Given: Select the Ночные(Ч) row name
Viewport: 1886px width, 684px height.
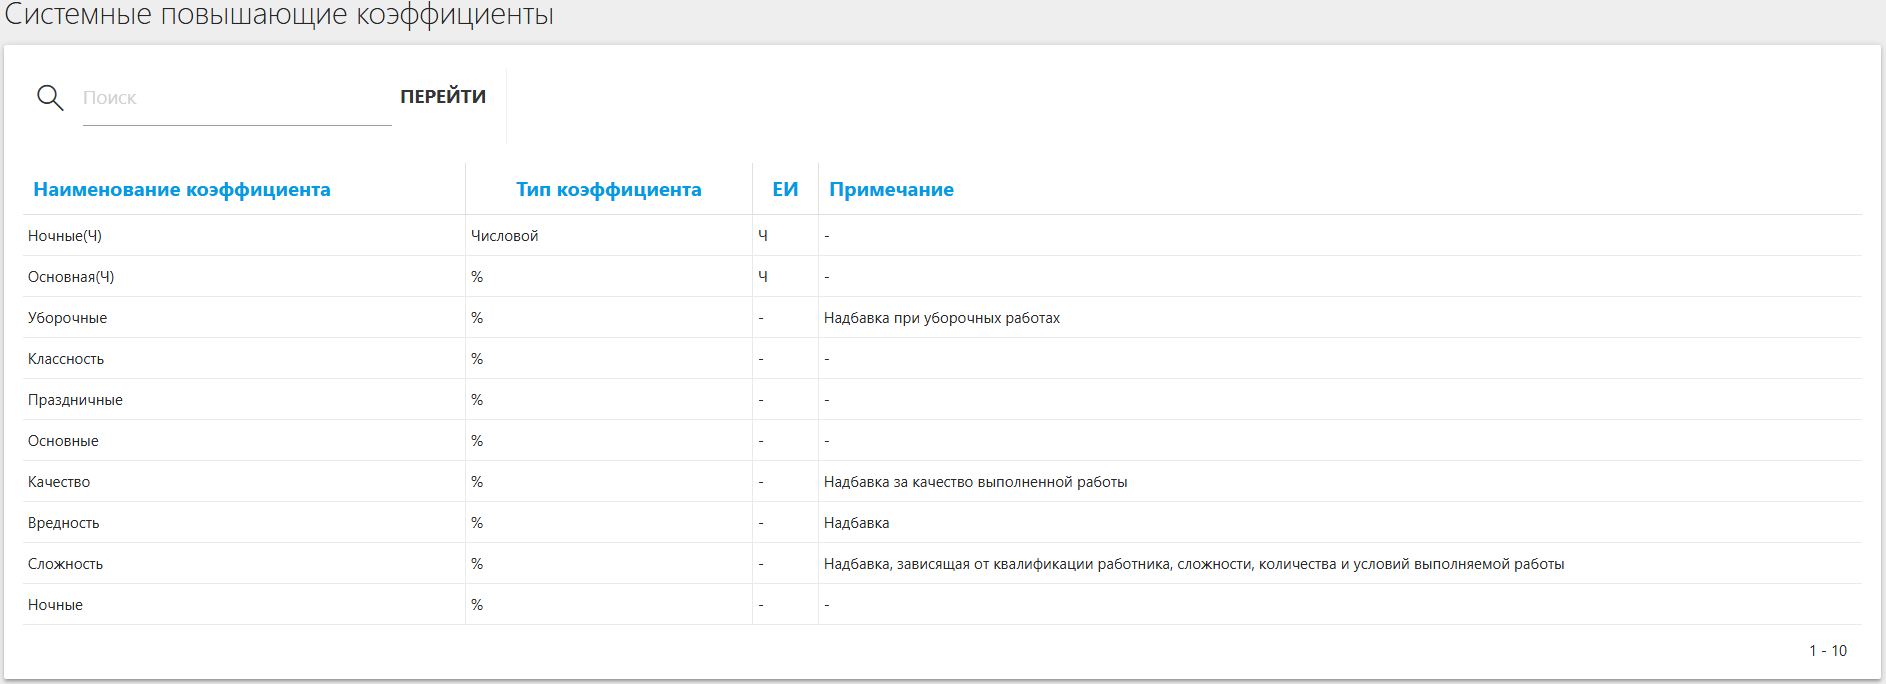Looking at the screenshot, I should point(65,236).
